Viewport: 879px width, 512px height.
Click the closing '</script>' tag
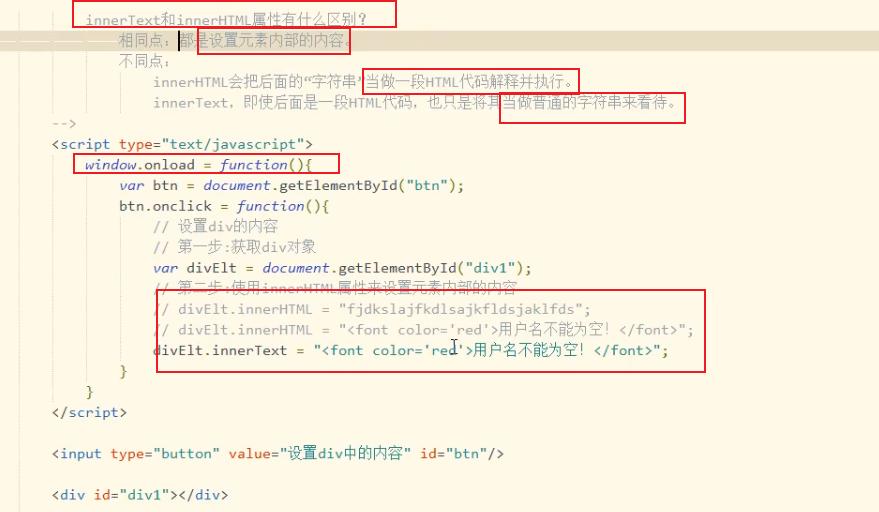89,412
